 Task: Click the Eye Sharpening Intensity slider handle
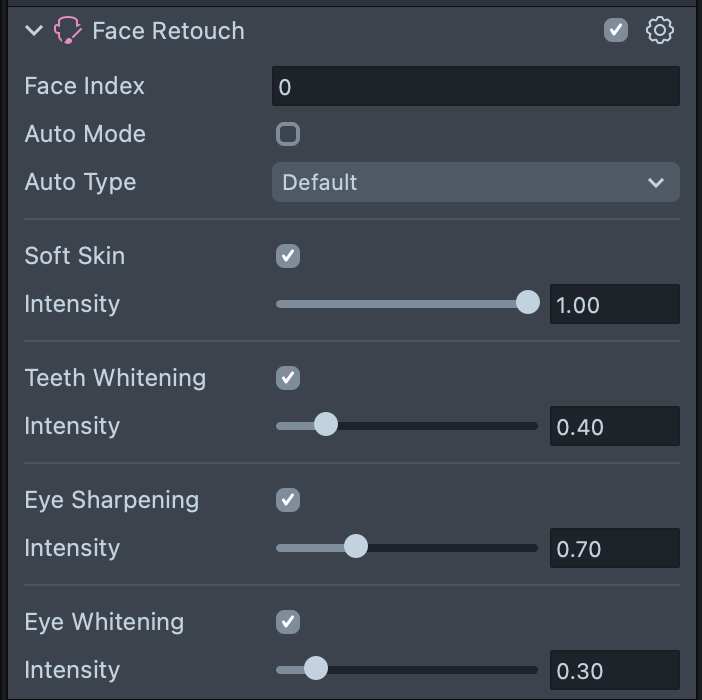(x=356, y=547)
